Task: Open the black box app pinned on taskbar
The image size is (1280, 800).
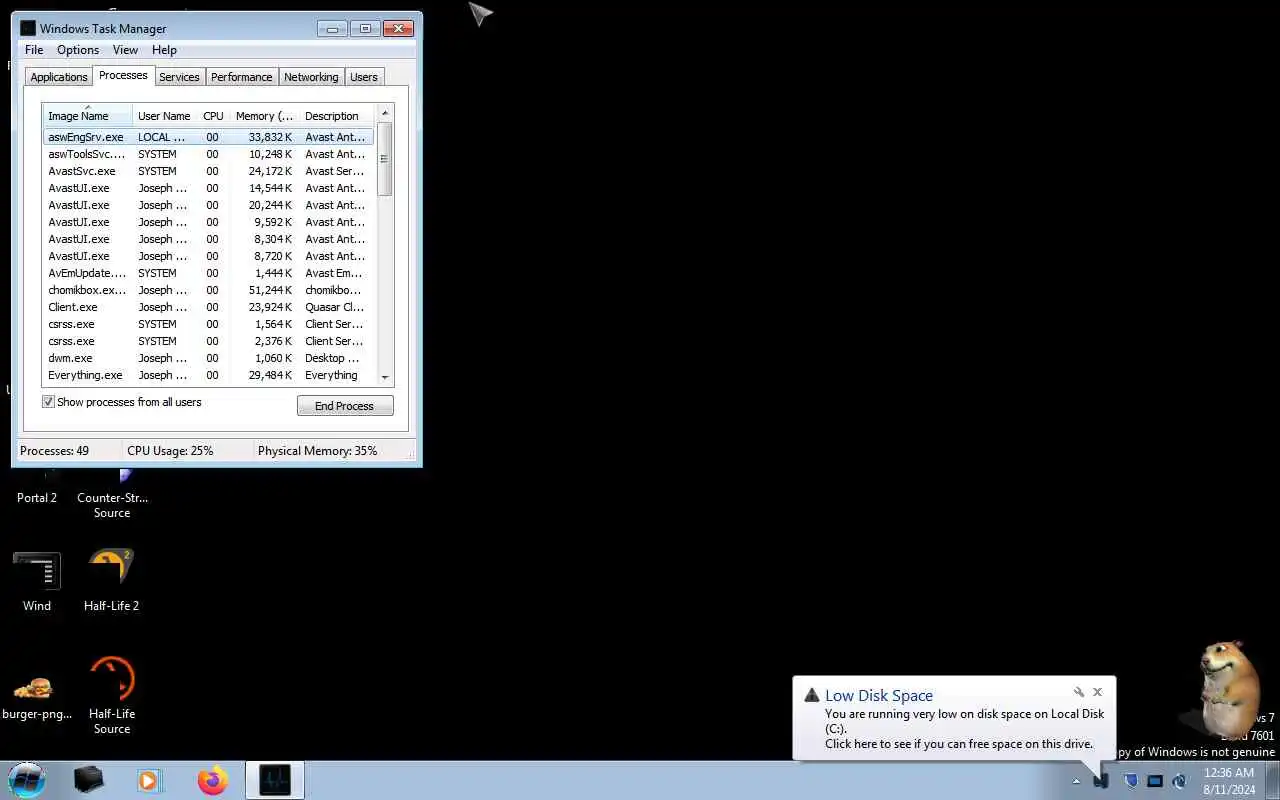Action: tap(88, 780)
